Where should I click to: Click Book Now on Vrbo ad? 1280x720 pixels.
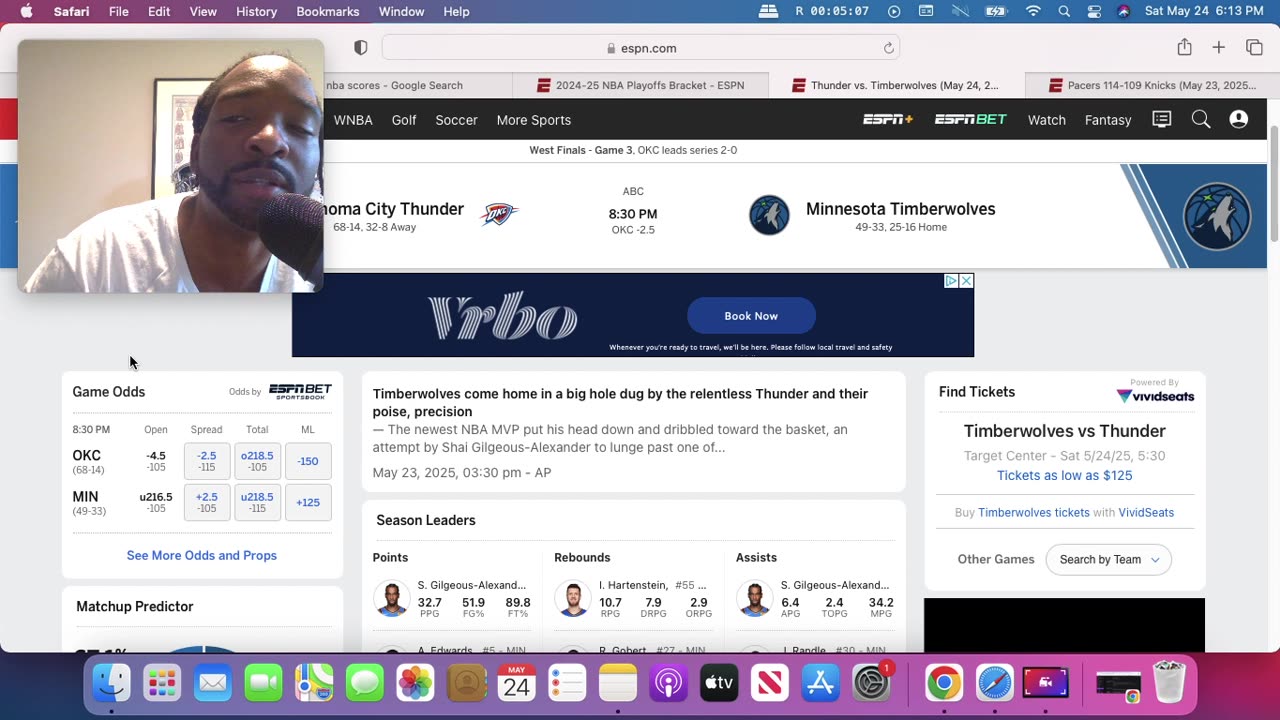[751, 315]
